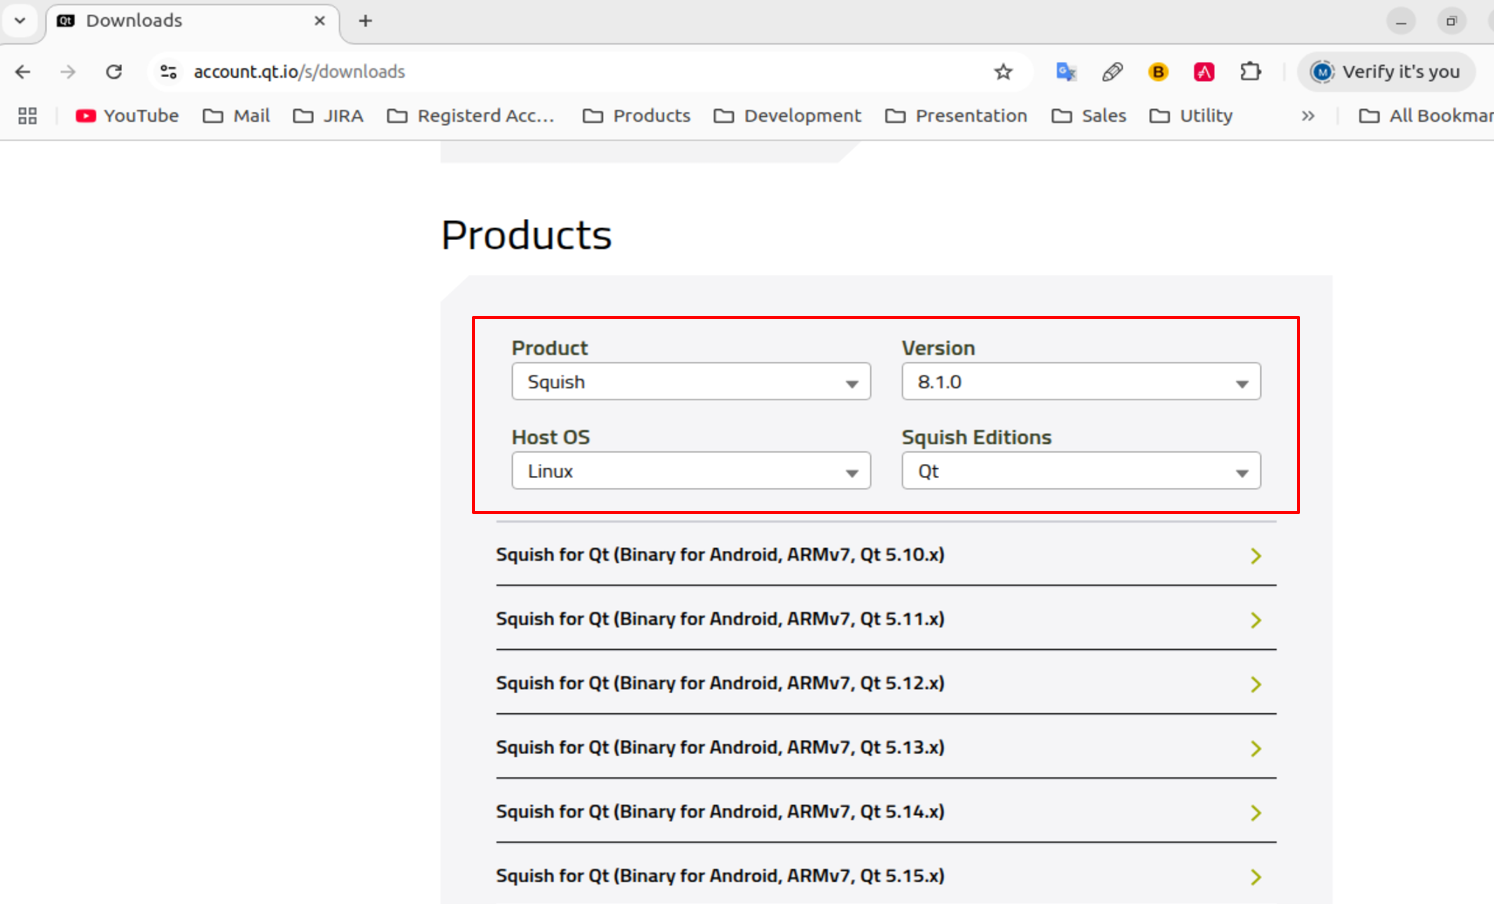Open the Extensions puzzle-piece menu
Screen dimensions: 1494x904
1250,72
